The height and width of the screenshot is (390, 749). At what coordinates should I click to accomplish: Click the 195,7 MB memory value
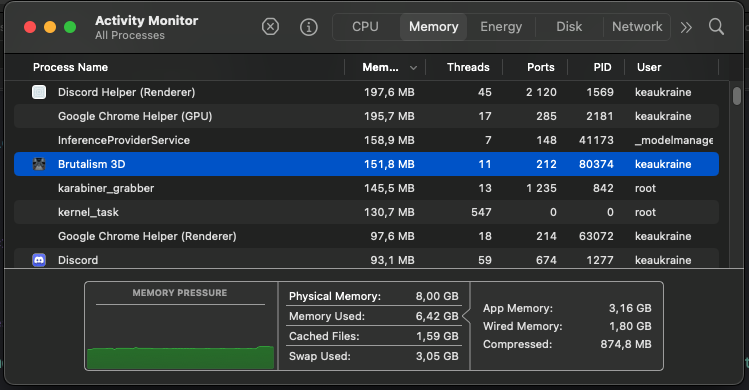[x=389, y=116]
